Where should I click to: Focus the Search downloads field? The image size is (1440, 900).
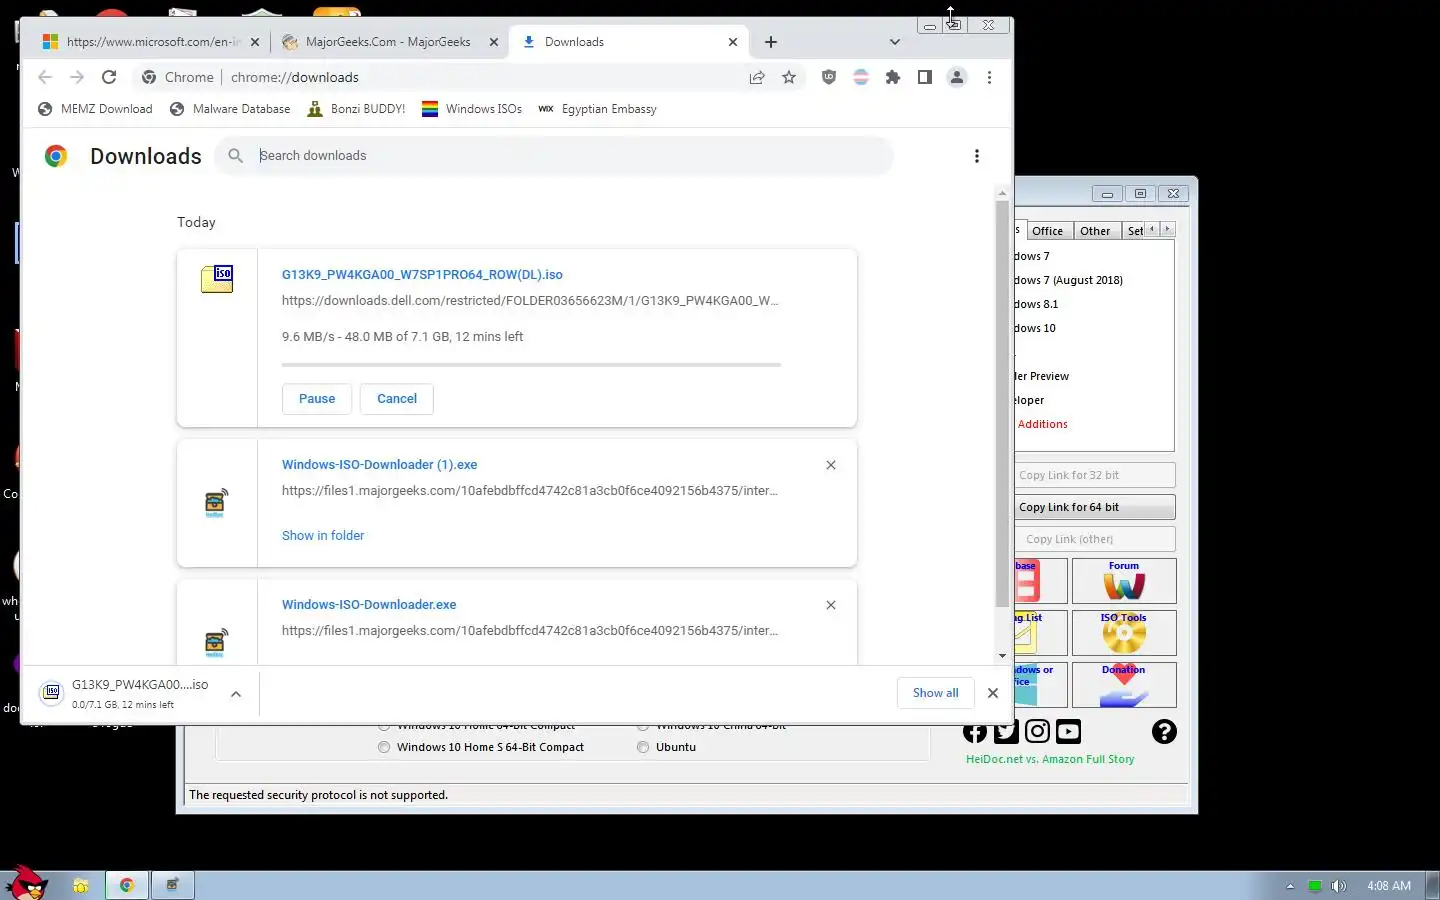555,156
